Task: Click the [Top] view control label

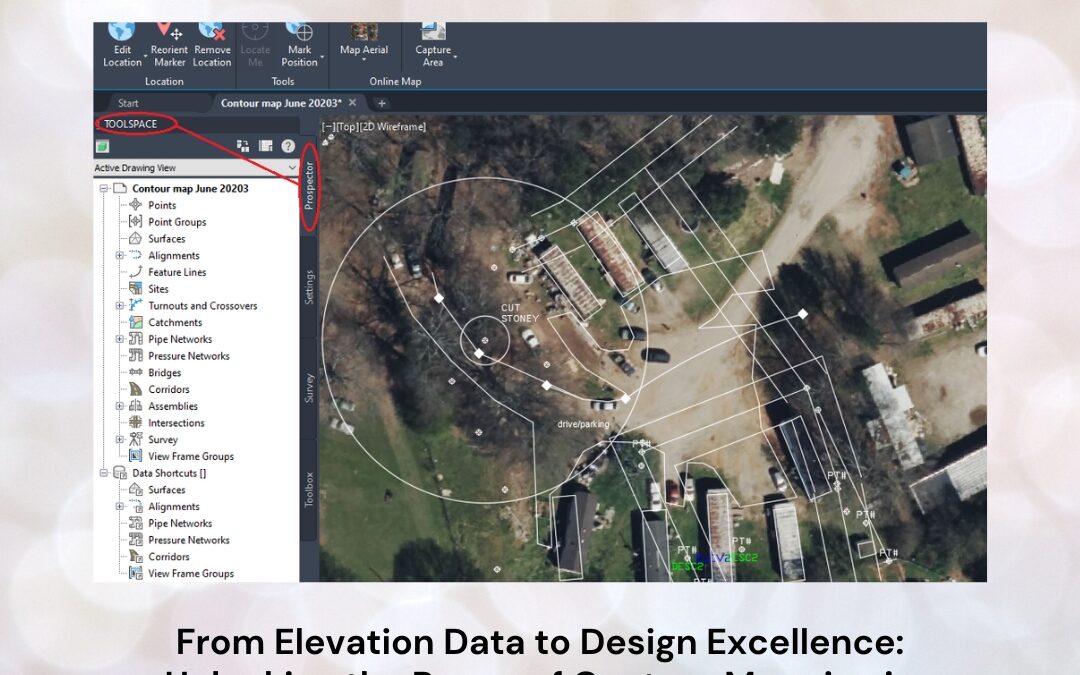Action: click(x=346, y=127)
